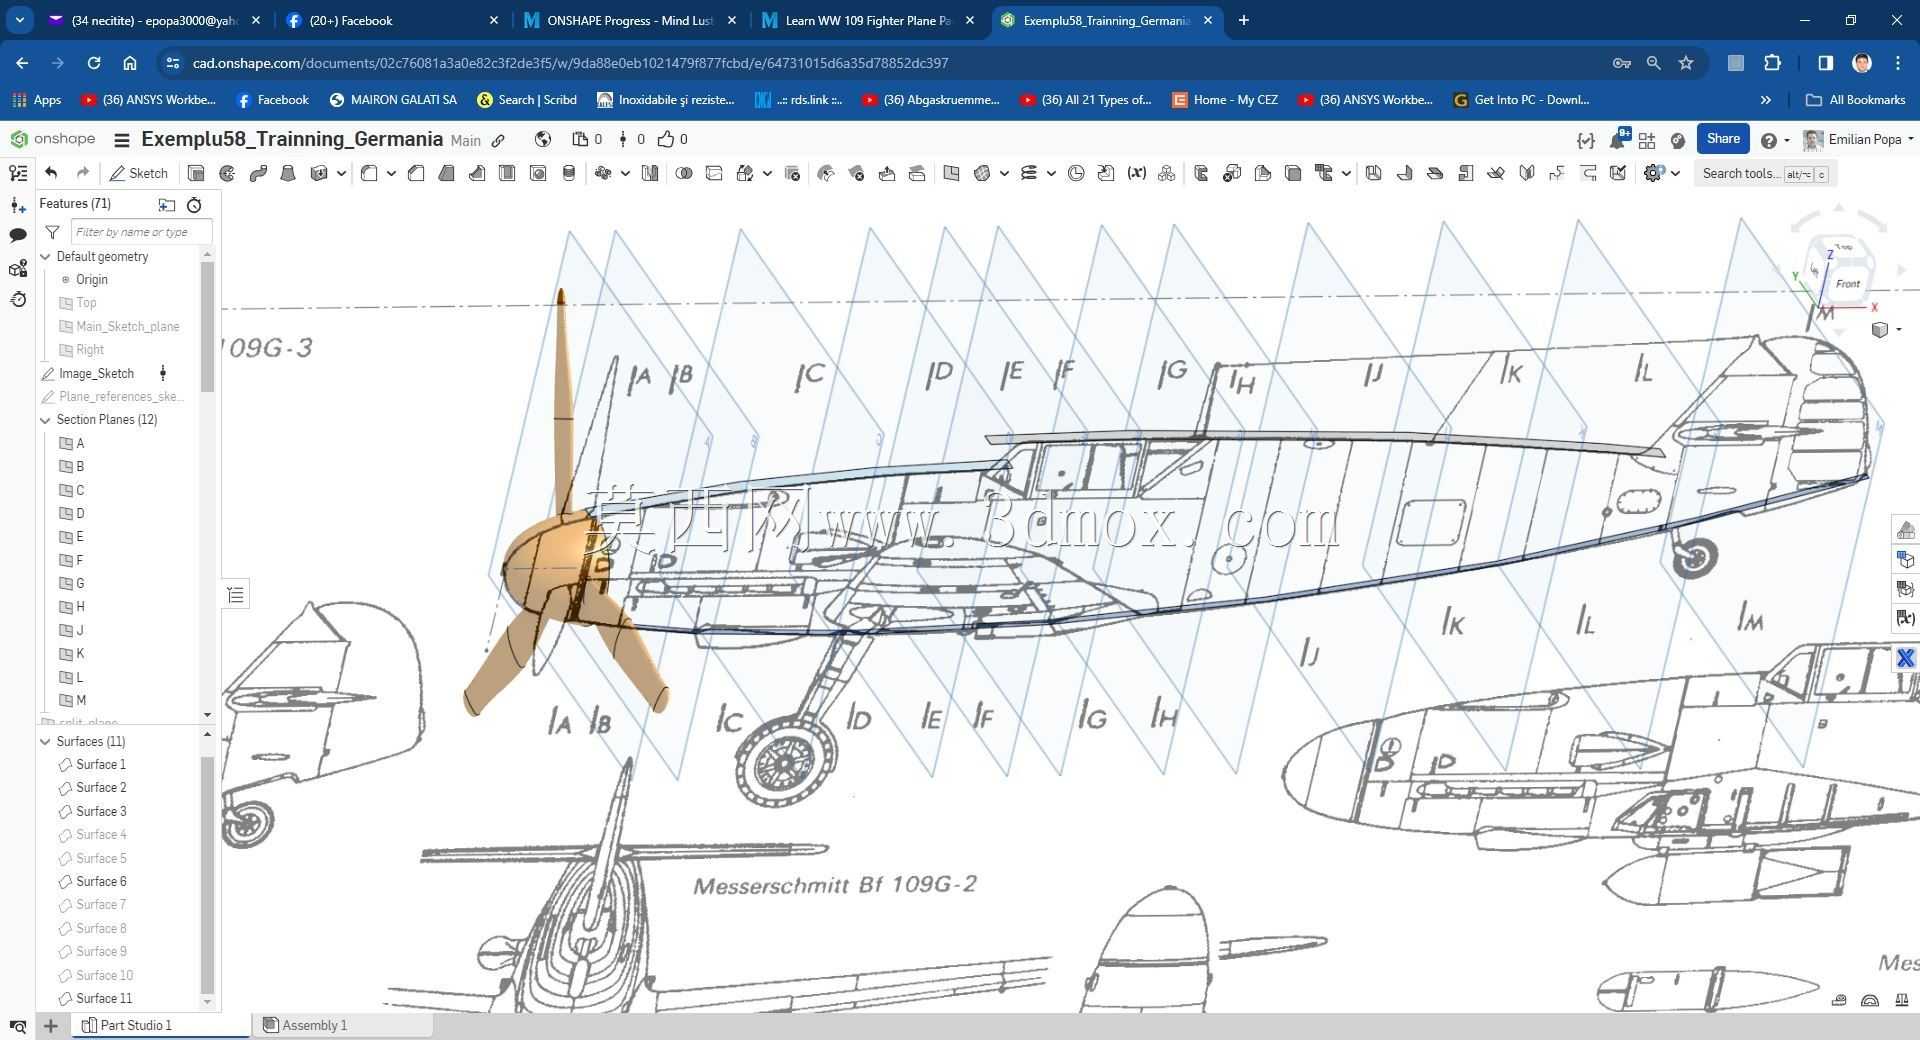Select section plane G in the tree
The height and width of the screenshot is (1040, 1920).
coord(80,584)
